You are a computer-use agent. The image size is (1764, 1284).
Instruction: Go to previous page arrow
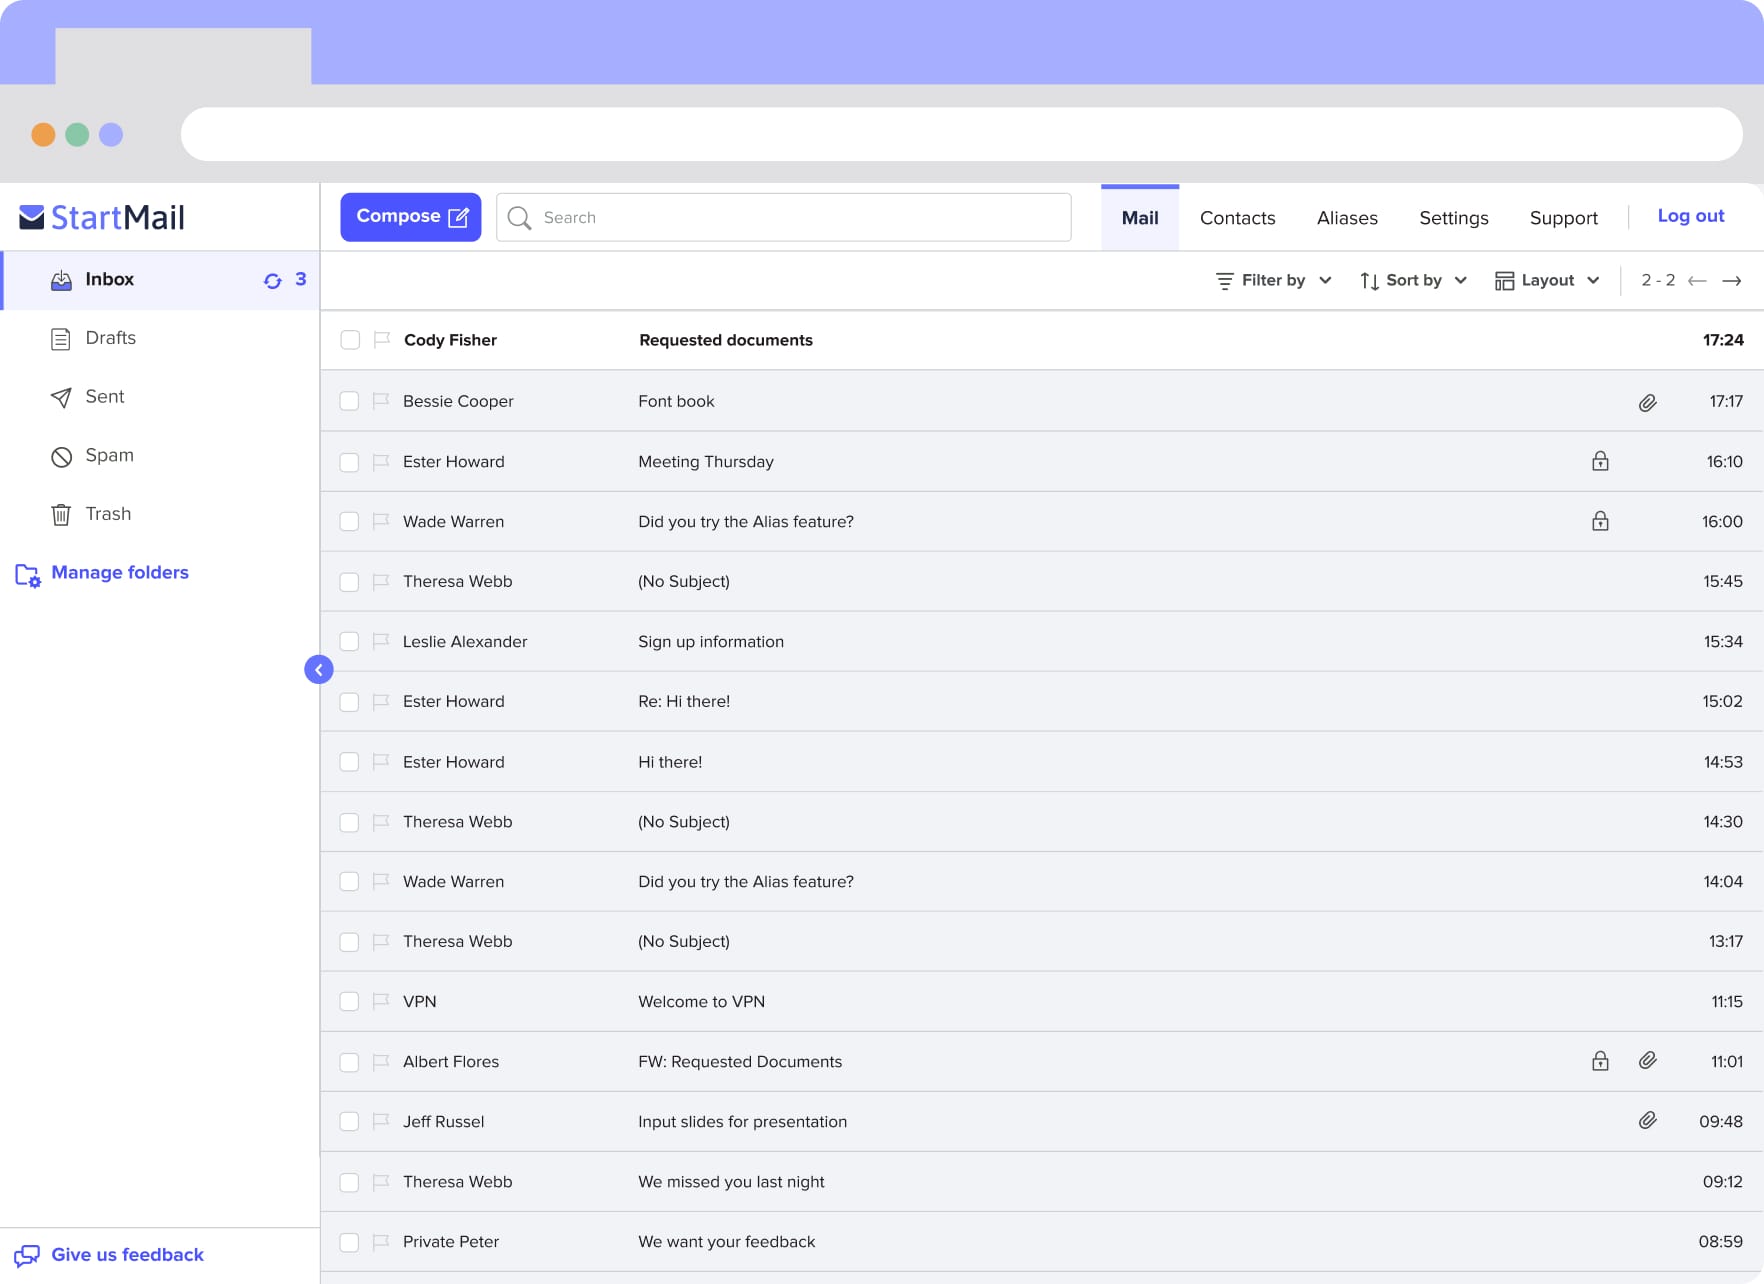coord(1697,281)
